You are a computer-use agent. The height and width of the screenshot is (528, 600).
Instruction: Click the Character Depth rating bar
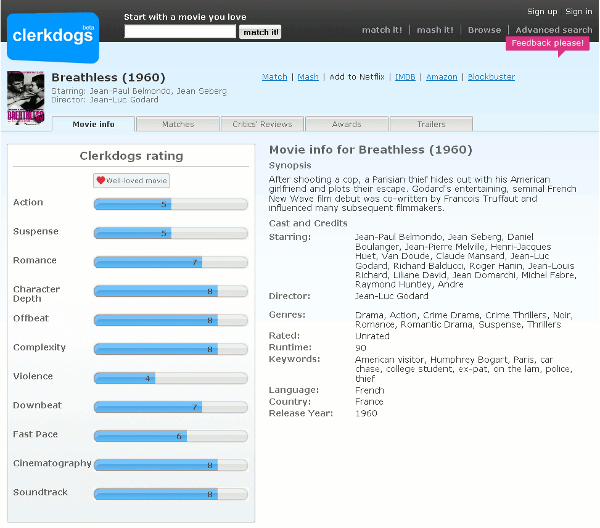click(x=171, y=292)
